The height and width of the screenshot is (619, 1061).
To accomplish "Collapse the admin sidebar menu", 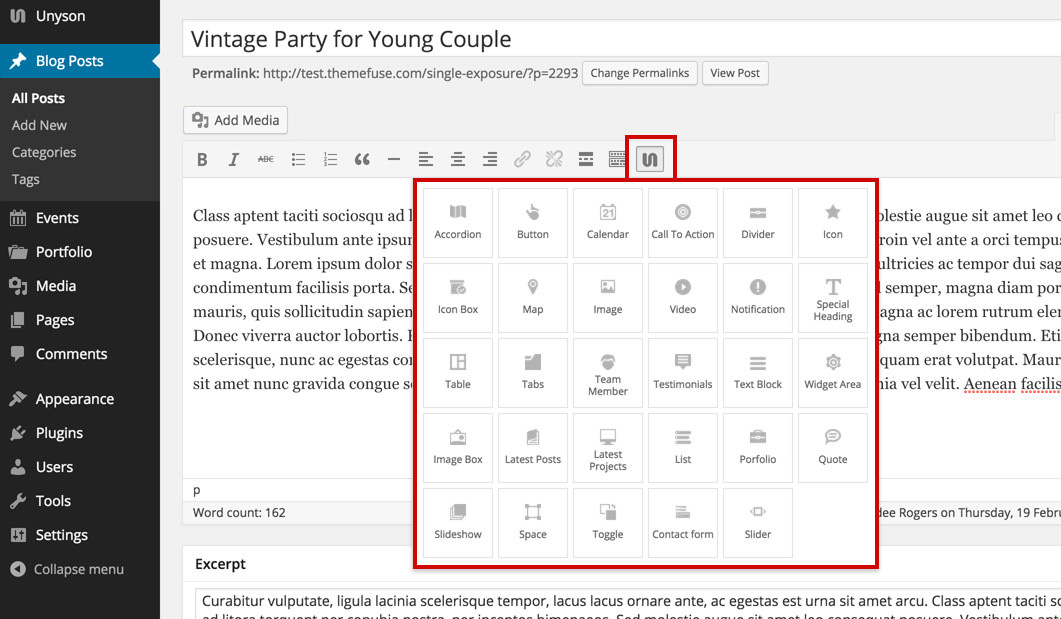I will (80, 570).
